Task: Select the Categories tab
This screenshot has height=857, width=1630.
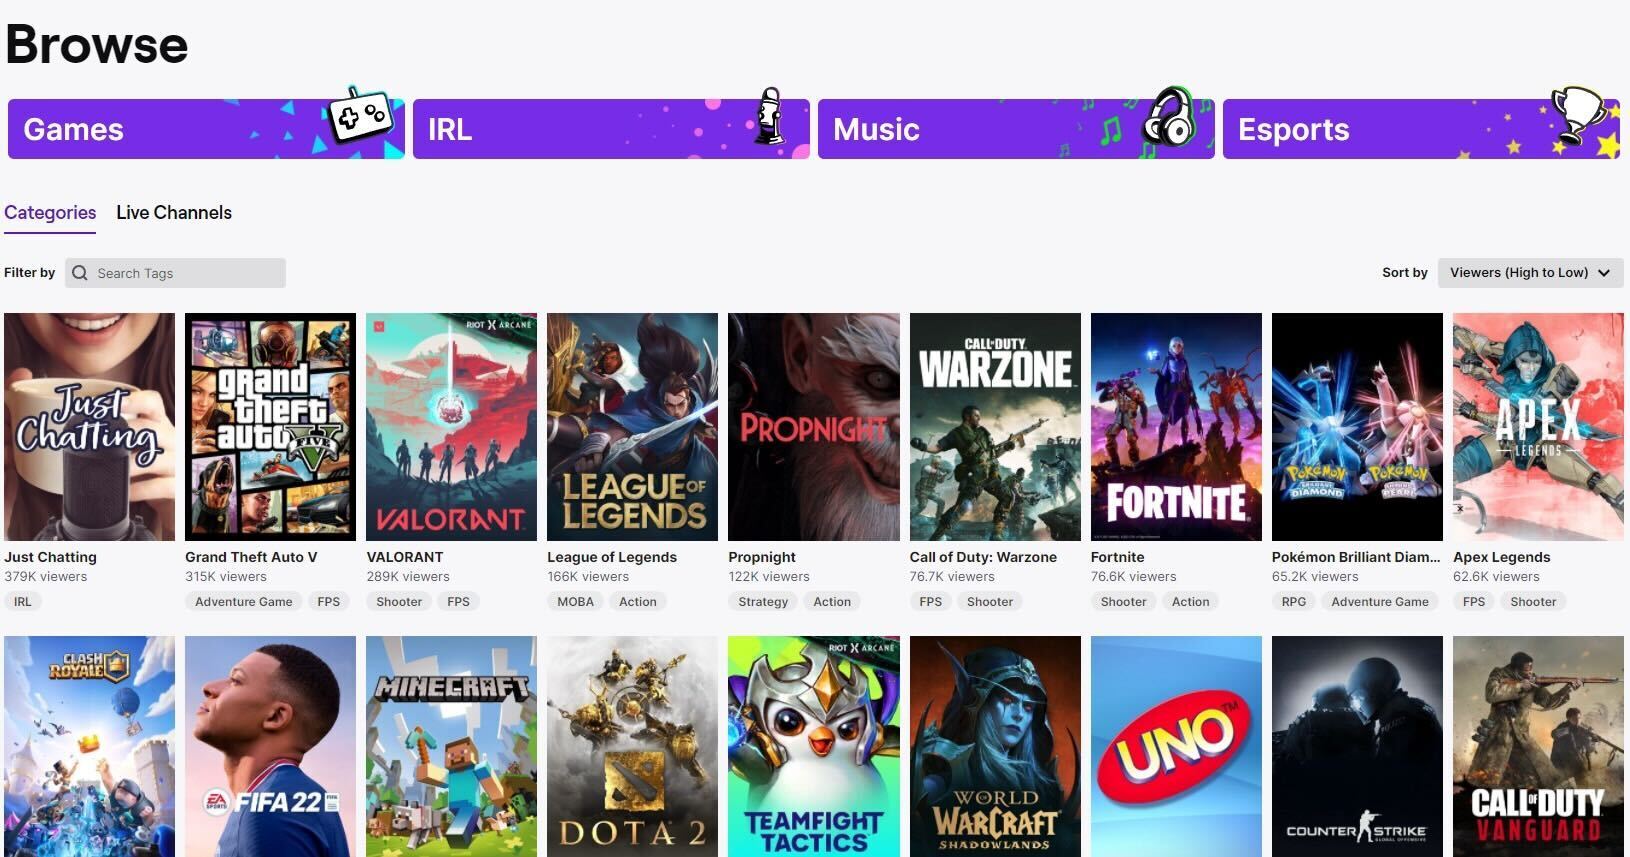Action: pos(50,213)
